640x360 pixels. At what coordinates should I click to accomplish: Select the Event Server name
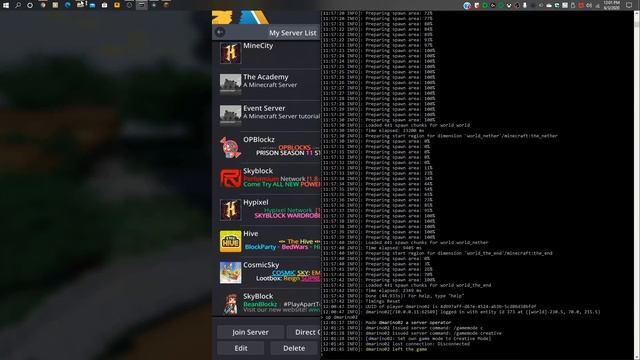click(x=264, y=108)
